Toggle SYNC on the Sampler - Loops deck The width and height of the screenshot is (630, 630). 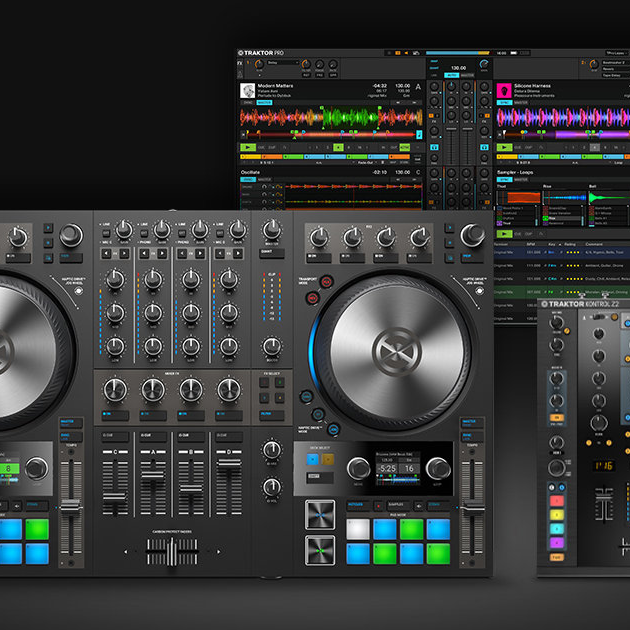point(504,179)
